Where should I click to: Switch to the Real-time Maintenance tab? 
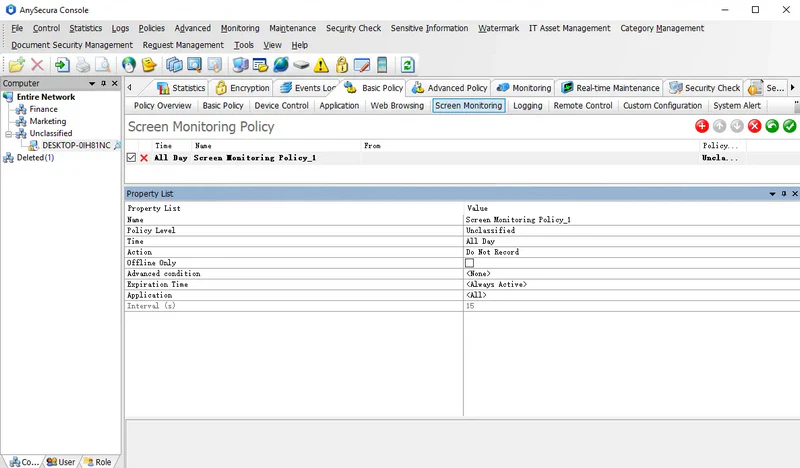610,88
